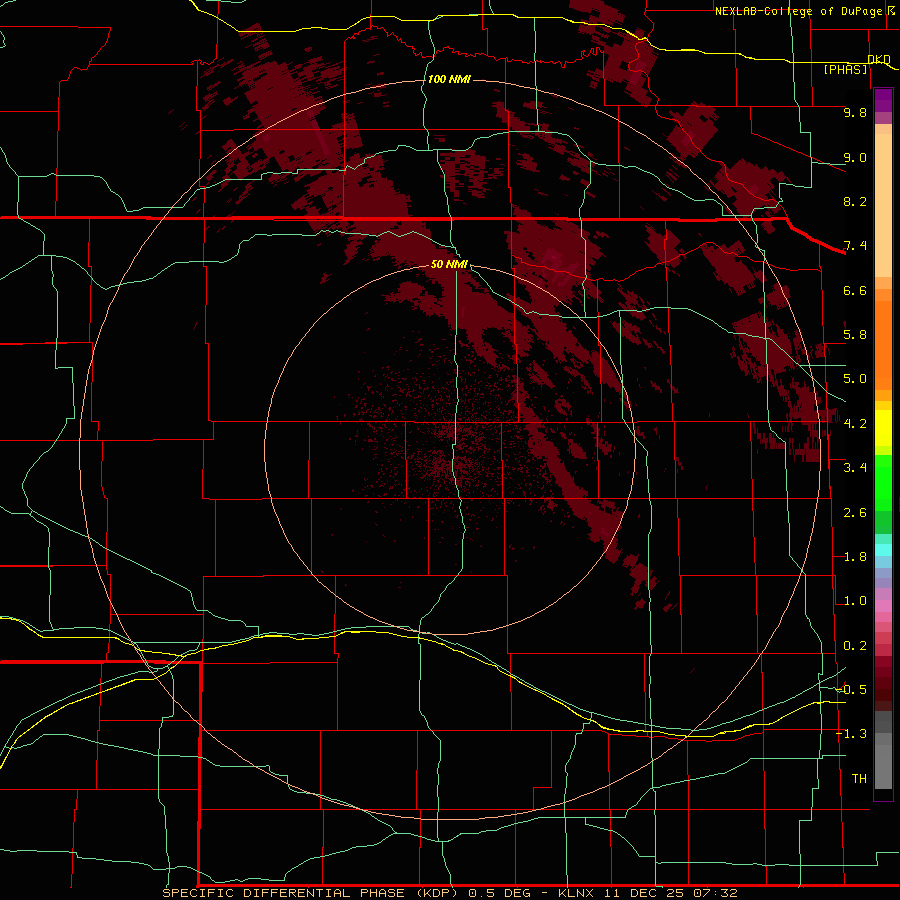The width and height of the screenshot is (900, 900).
Task: Click the 4.2 value on the scale
Action: pos(855,424)
